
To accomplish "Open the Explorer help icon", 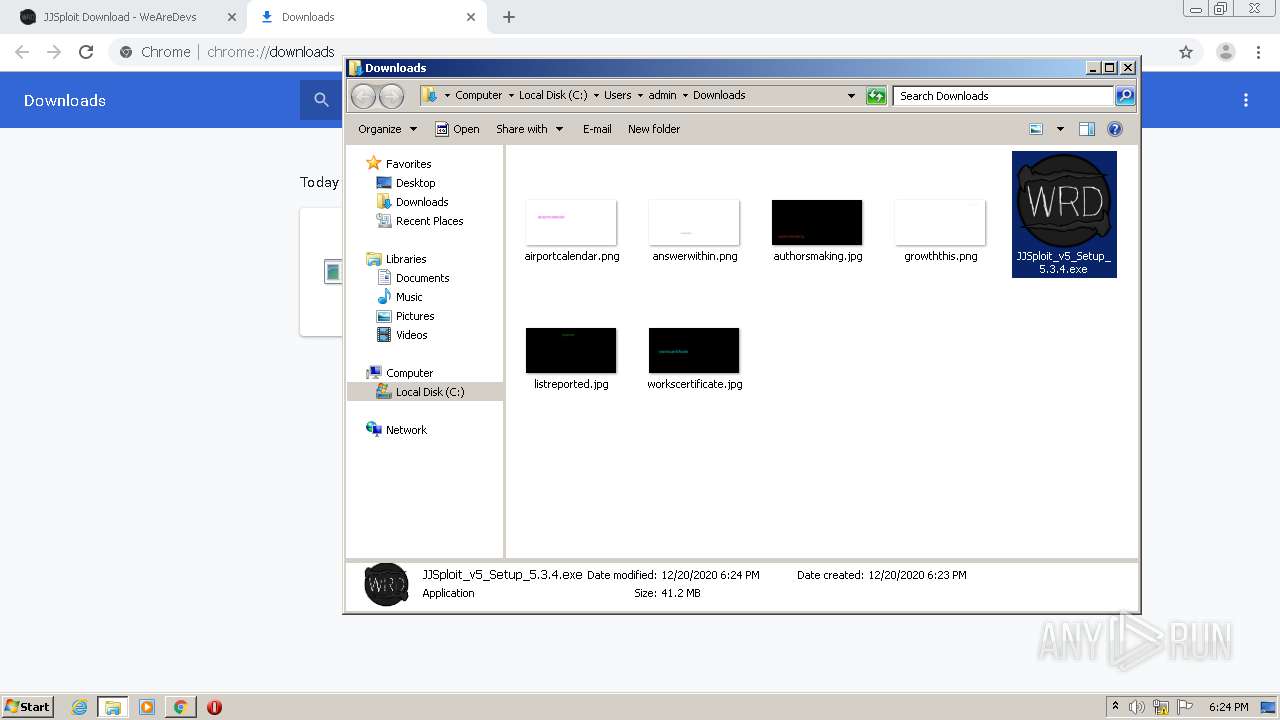I will (x=1115, y=129).
